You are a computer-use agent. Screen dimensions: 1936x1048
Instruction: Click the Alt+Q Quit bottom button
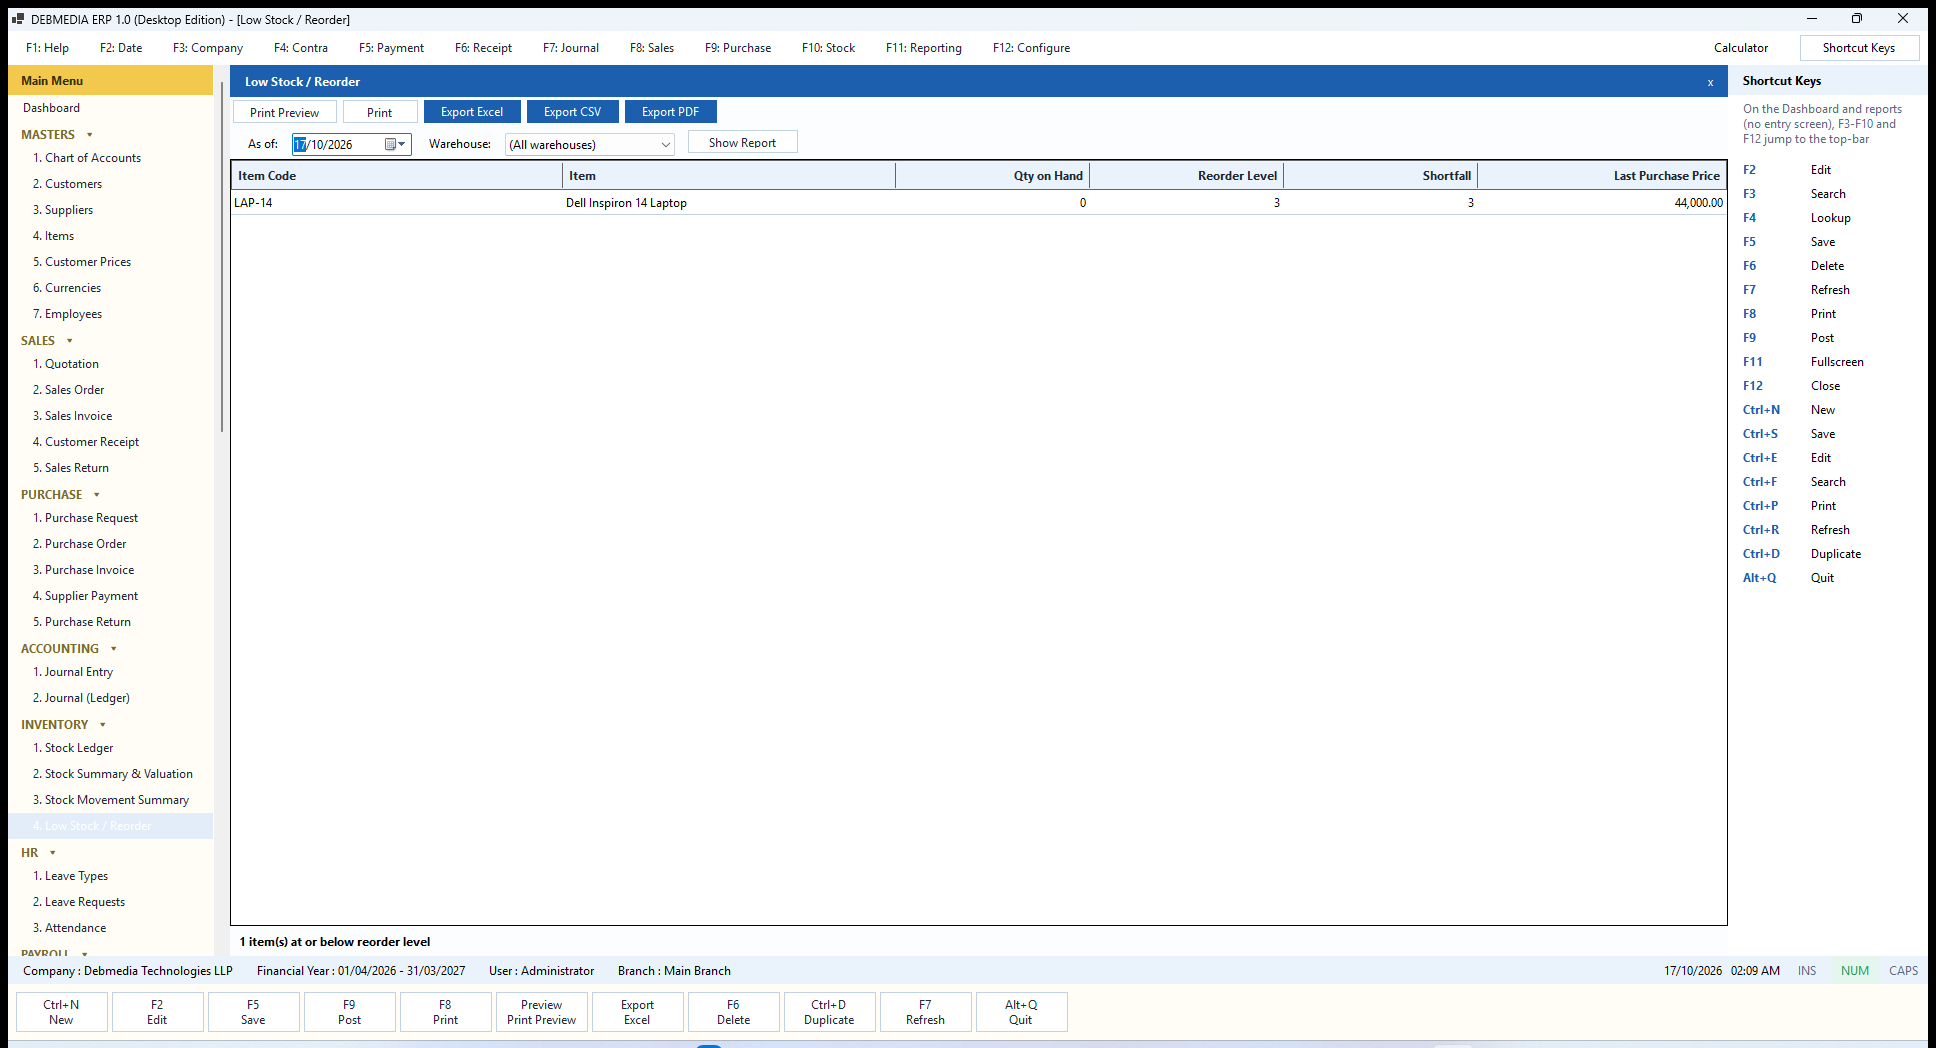click(x=1021, y=1012)
